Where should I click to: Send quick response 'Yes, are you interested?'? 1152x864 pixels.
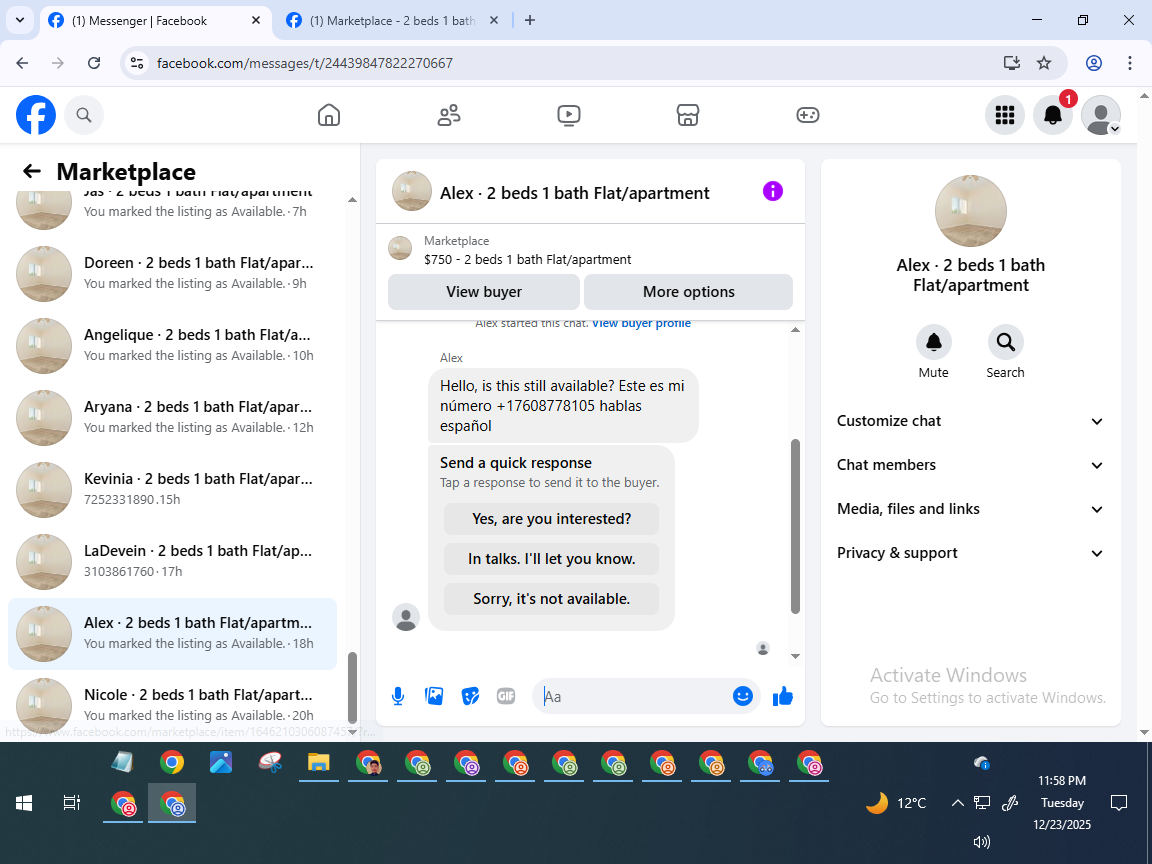coord(551,519)
